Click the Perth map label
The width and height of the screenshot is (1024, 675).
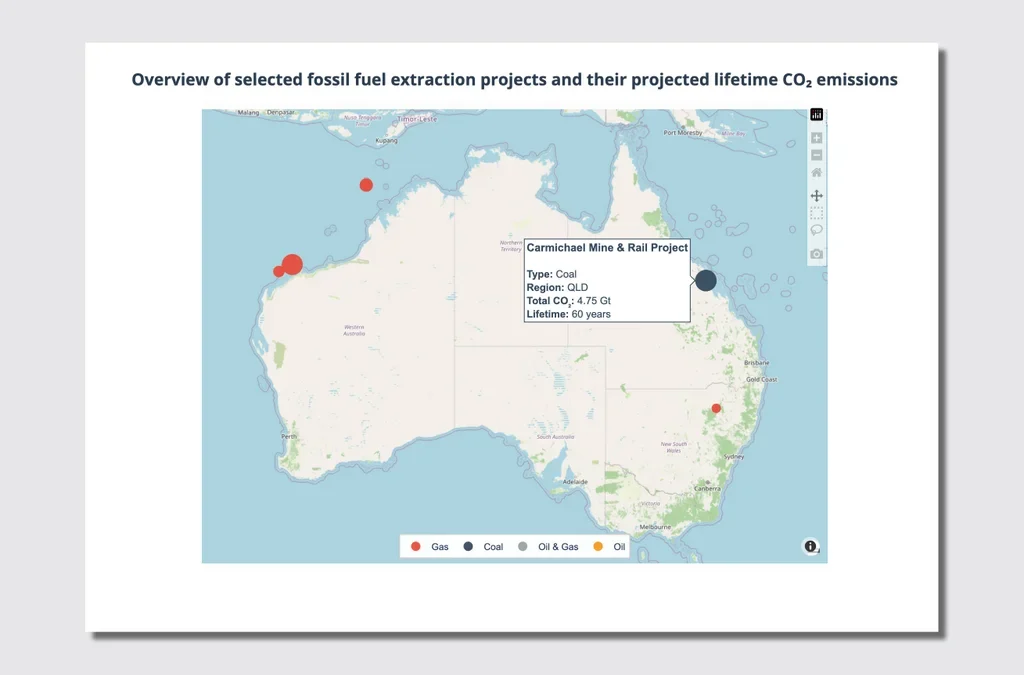[289, 436]
